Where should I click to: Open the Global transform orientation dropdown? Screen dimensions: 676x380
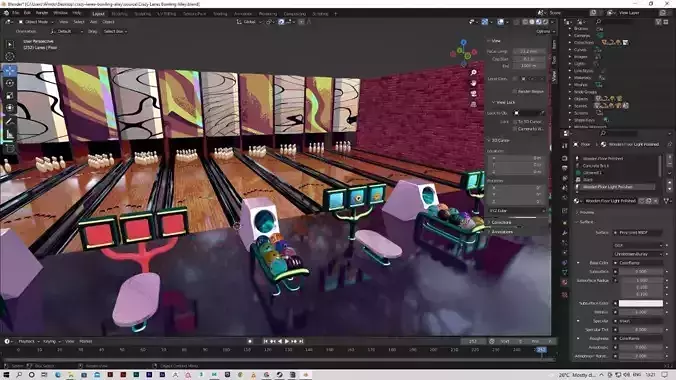[250, 22]
